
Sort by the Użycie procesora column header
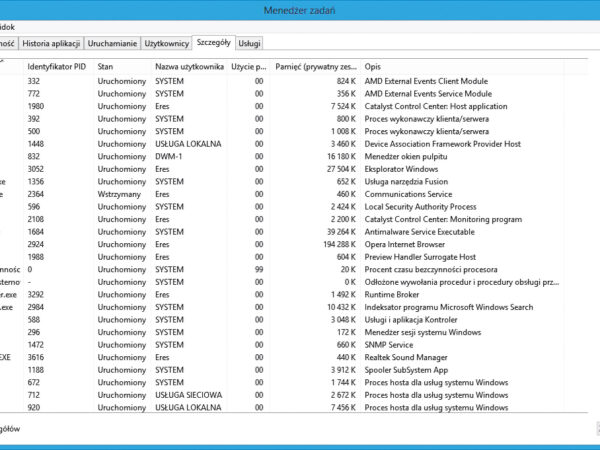pos(248,65)
